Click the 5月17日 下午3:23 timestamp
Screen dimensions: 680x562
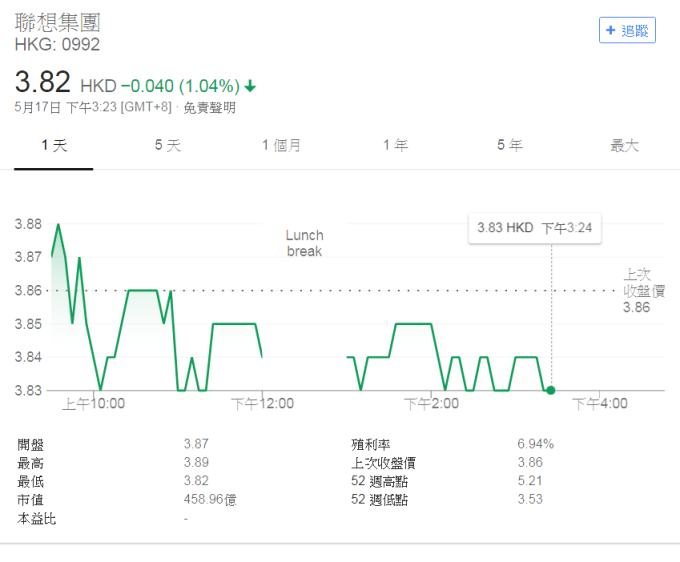click(93, 108)
